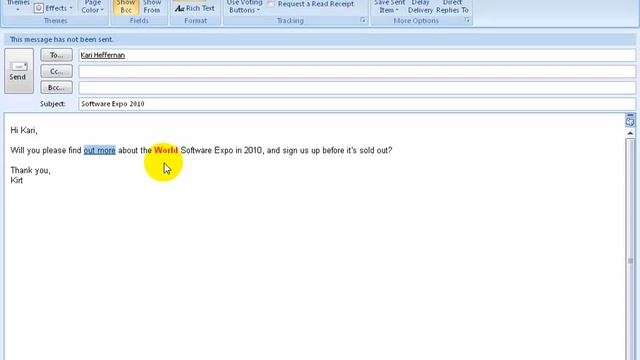Image resolution: width=640 pixels, height=360 pixels.
Task: Launch the More Options dialog launcher
Action: pyautogui.click(x=467, y=20)
